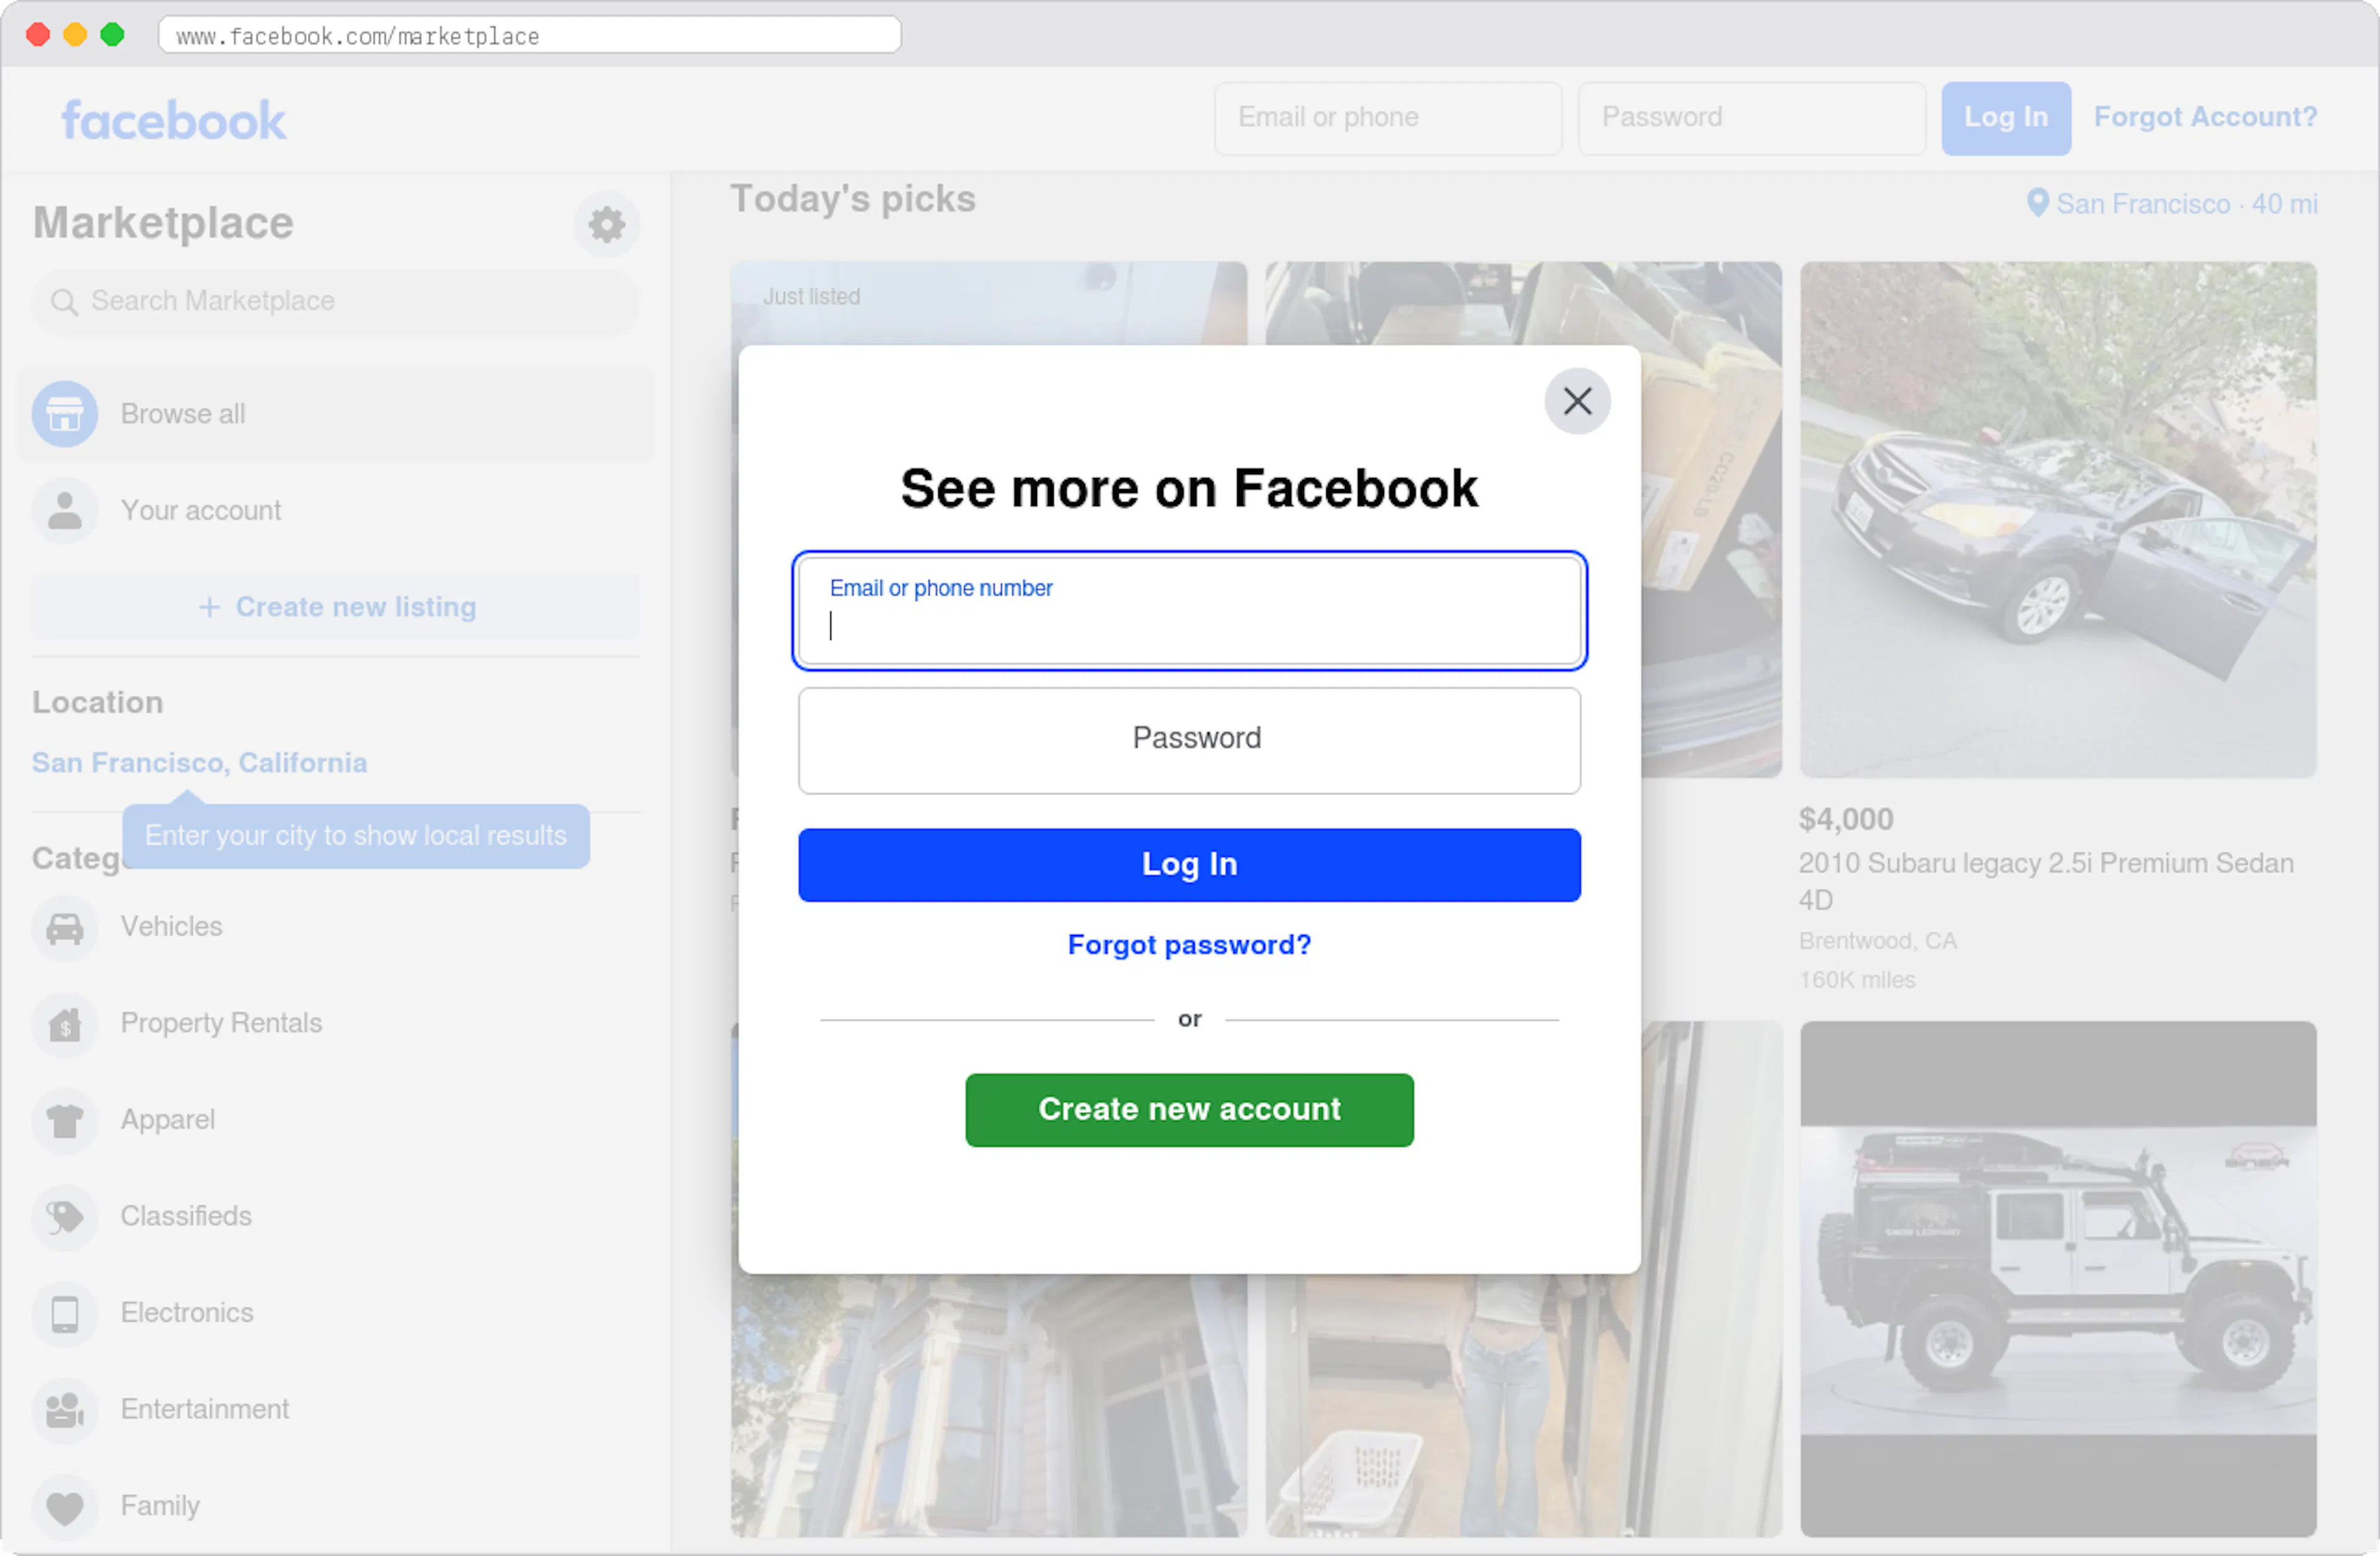This screenshot has height=1556, width=2380.
Task: Click the Browse all icon
Action: 64,413
